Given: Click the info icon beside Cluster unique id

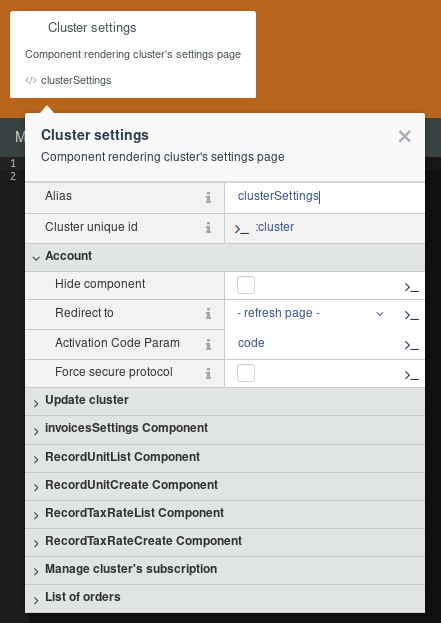Looking at the screenshot, I should [208, 228].
